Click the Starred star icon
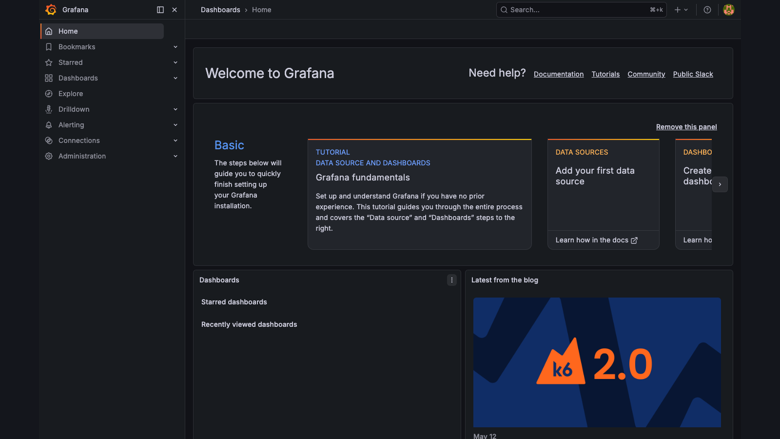The image size is (780, 439). click(49, 63)
